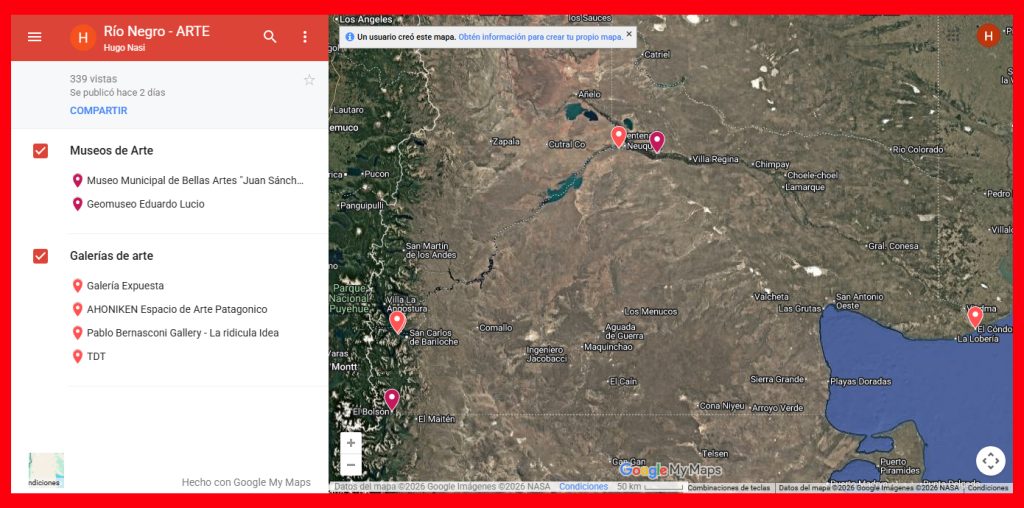Click the zoom out minus button
Image resolution: width=1024 pixels, height=508 pixels.
coord(351,465)
